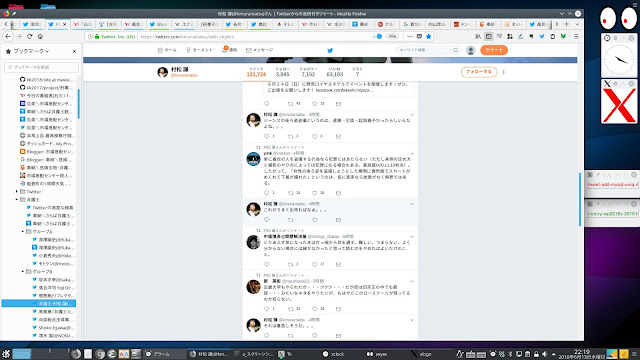This screenshot has width=640, height=360.
Task: Open メッセージ messages on Twitter
Action: pos(260,50)
